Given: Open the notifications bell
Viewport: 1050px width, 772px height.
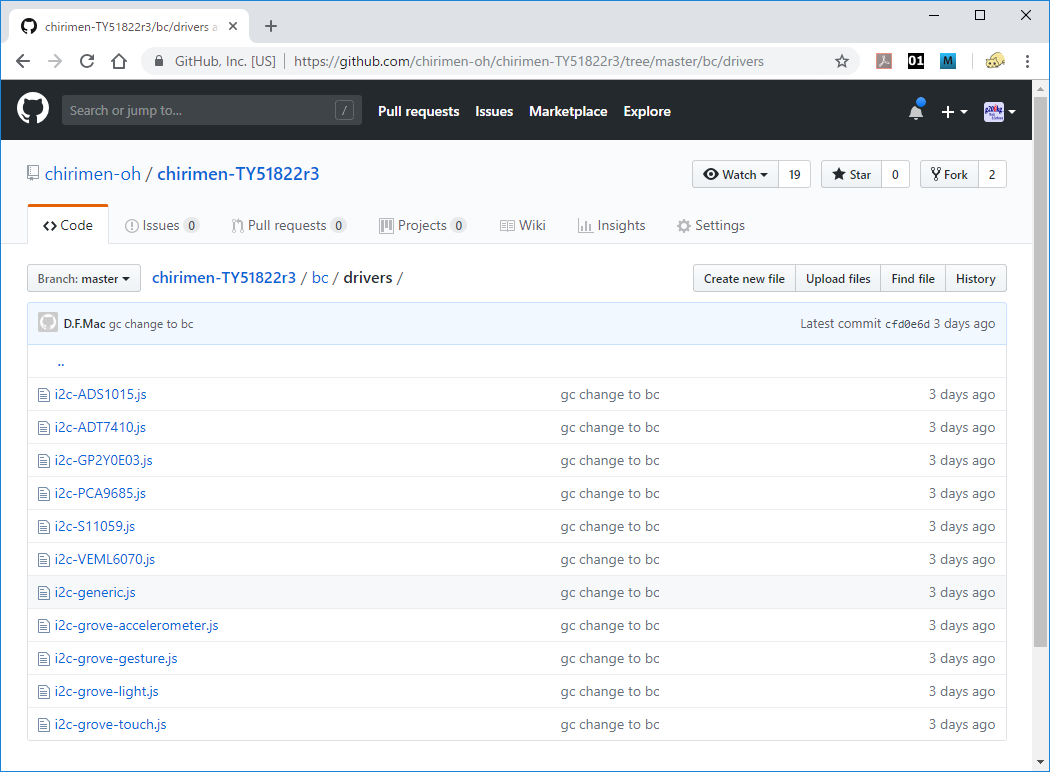Looking at the screenshot, I should pos(916,111).
